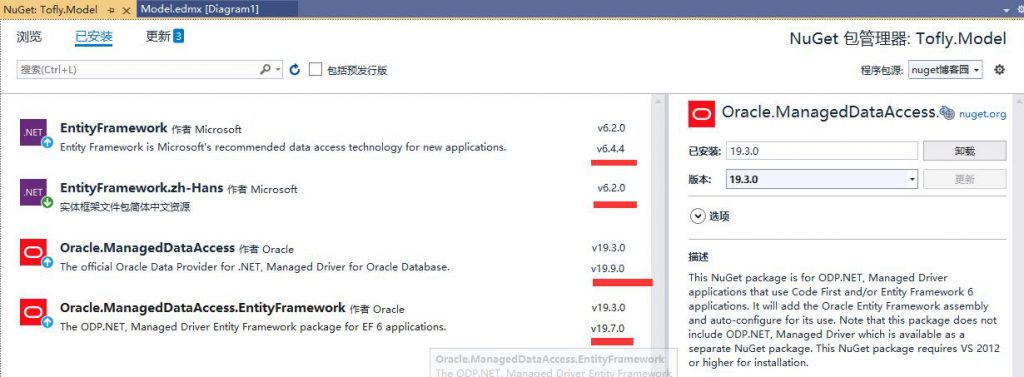1024x377 pixels.
Task: Click the 卸载 uninstall button
Action: (965, 151)
